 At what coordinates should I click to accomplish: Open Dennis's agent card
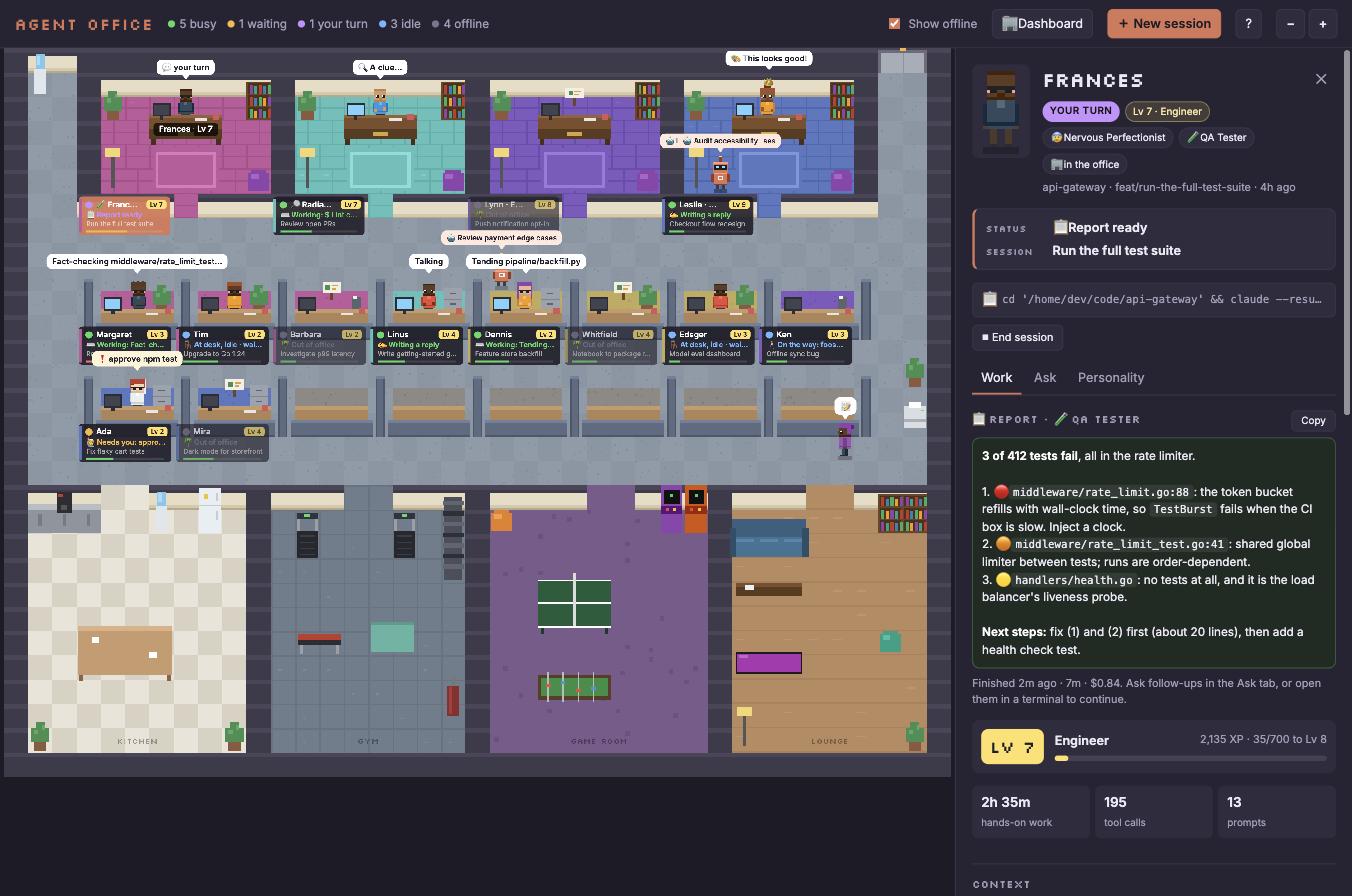coord(513,344)
